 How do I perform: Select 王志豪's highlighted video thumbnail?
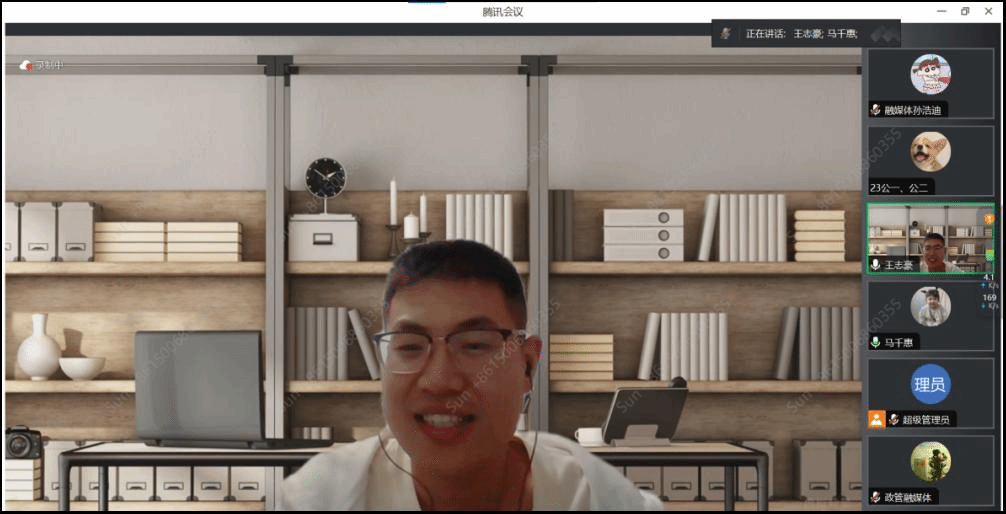[x=929, y=238]
